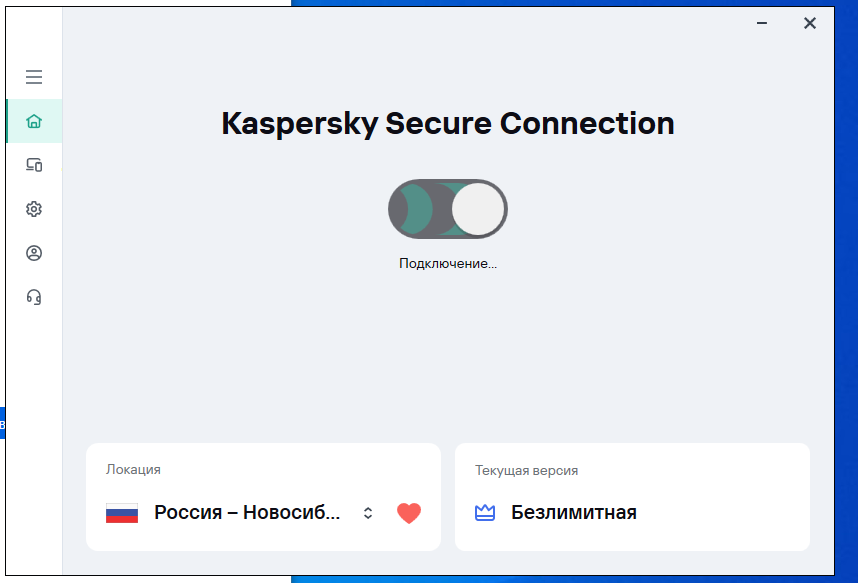Open the Безлимитная subscription details
The image size is (858, 583).
click(x=574, y=512)
